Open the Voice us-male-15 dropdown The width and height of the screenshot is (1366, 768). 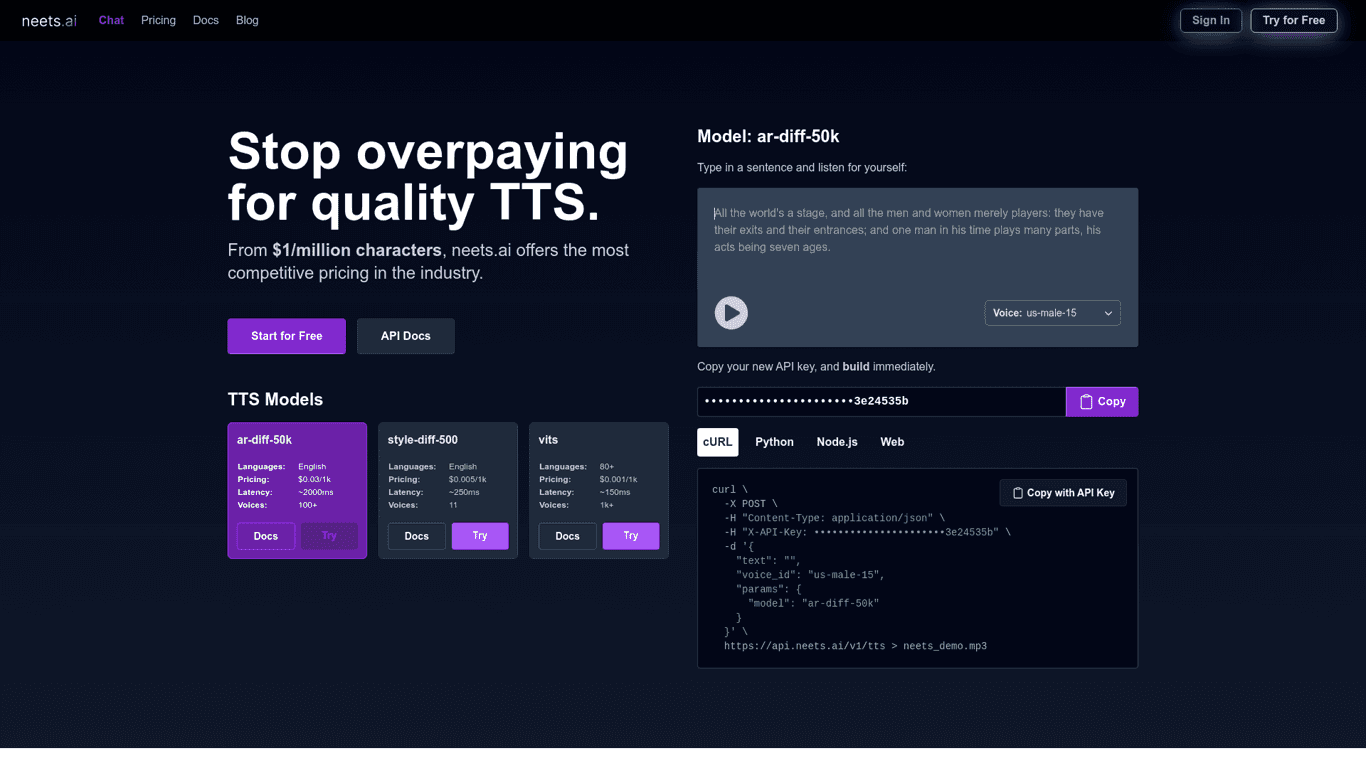pos(1052,313)
